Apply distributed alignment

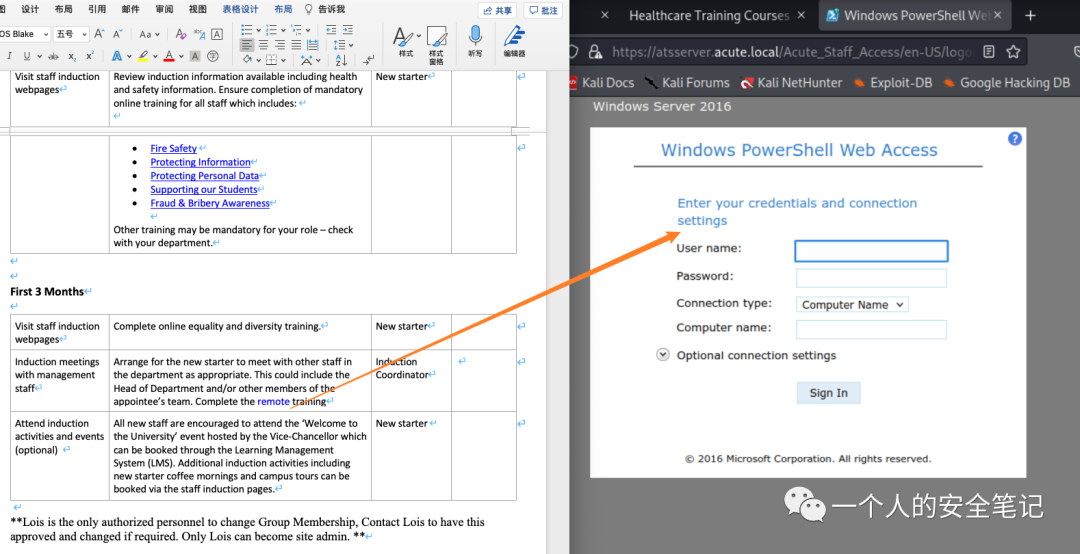(x=313, y=45)
